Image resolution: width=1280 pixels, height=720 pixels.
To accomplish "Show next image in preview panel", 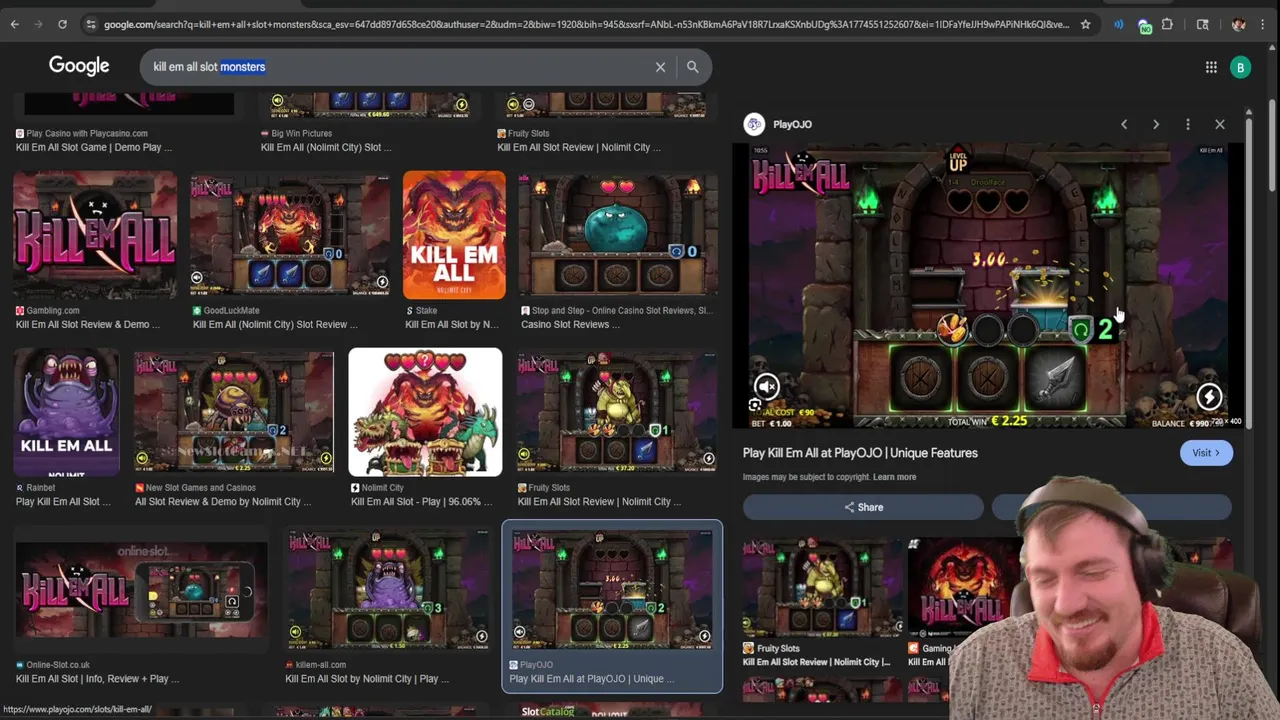I will click(1156, 124).
